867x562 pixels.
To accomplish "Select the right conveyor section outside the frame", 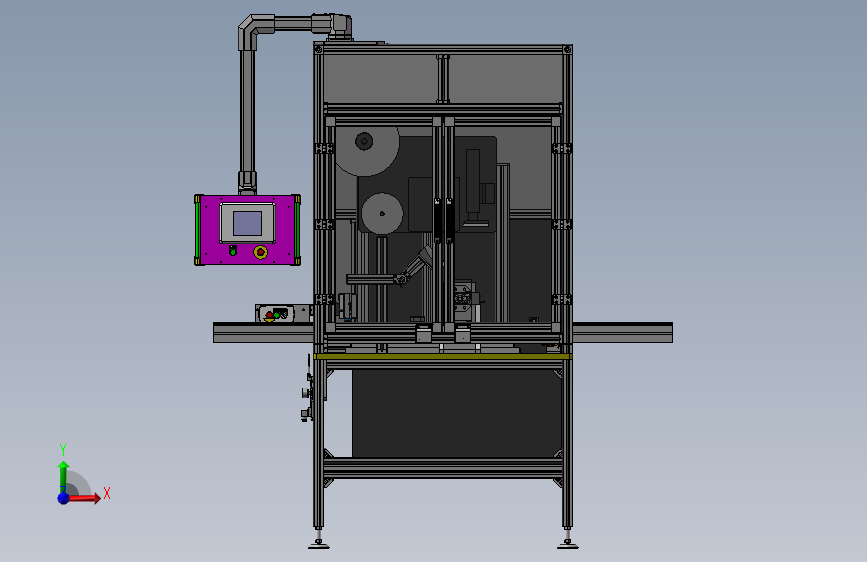I will coord(623,332).
